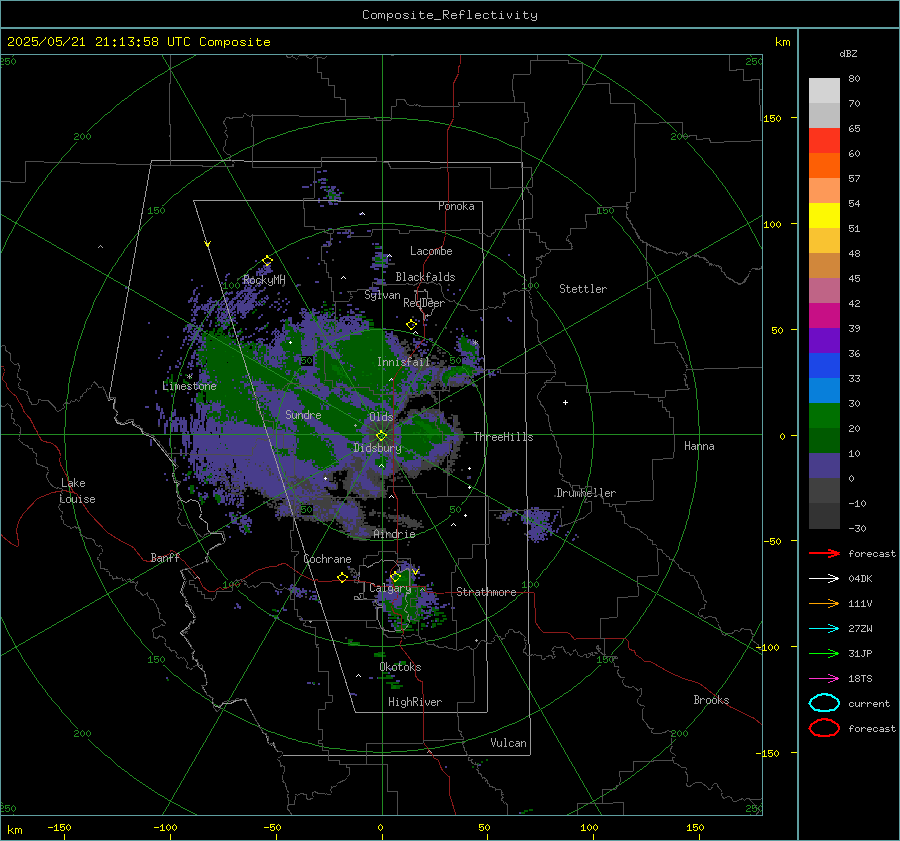Click the red forecast ellipse legend icon
The image size is (900, 841).
[x=824, y=728]
